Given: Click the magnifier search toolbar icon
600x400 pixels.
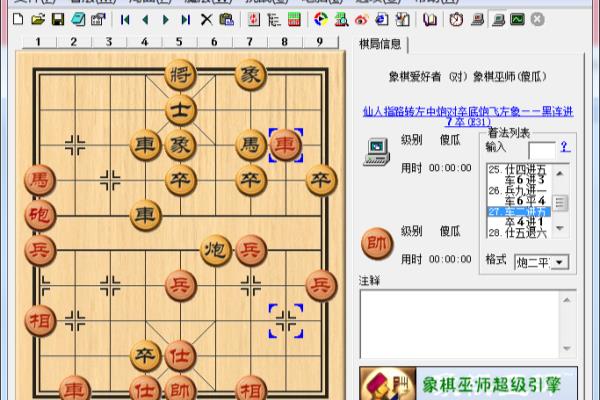Looking at the screenshot, I should [341, 19].
